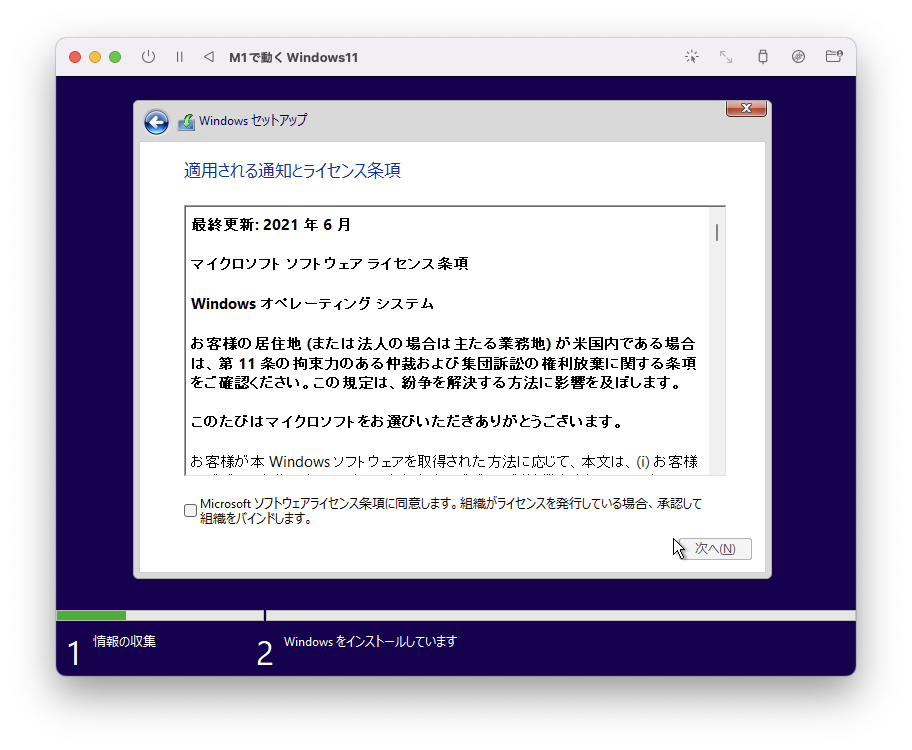Click the capture mouse cursor icon
The height and width of the screenshot is (750, 912).
692,56
